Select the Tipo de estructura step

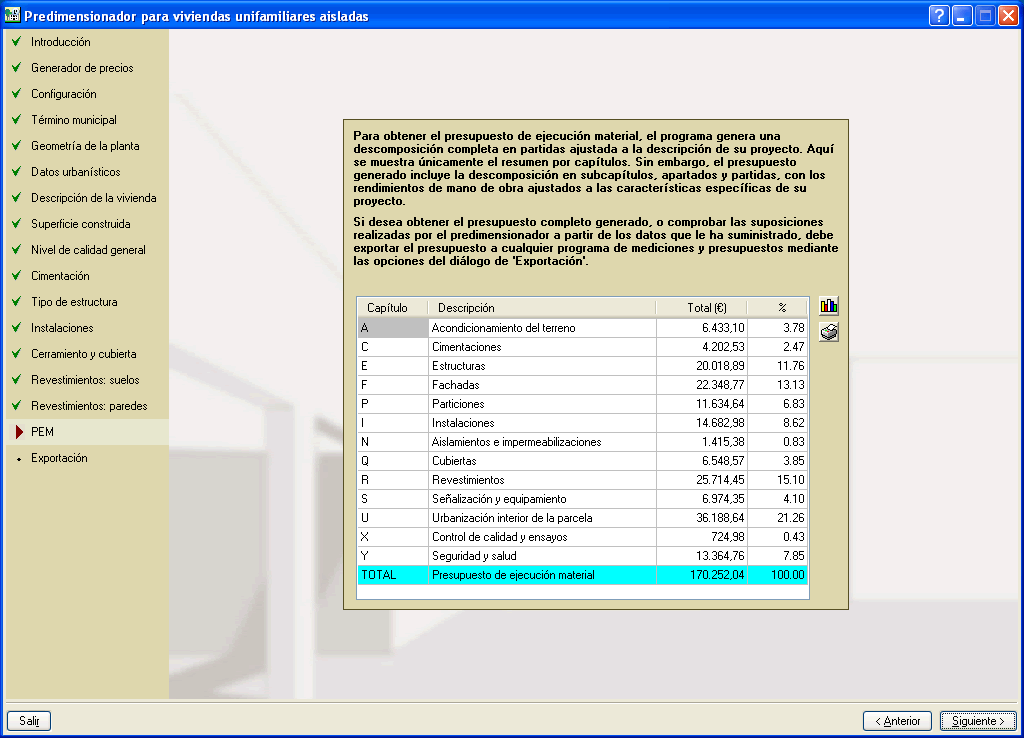click(x=74, y=302)
